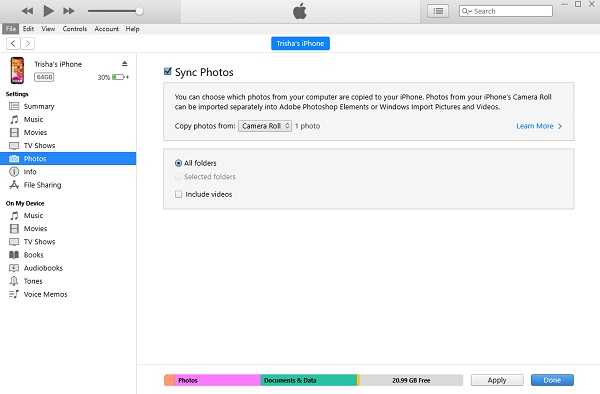Select TV Shows under Settings
This screenshot has height=394, width=600.
point(68,145)
